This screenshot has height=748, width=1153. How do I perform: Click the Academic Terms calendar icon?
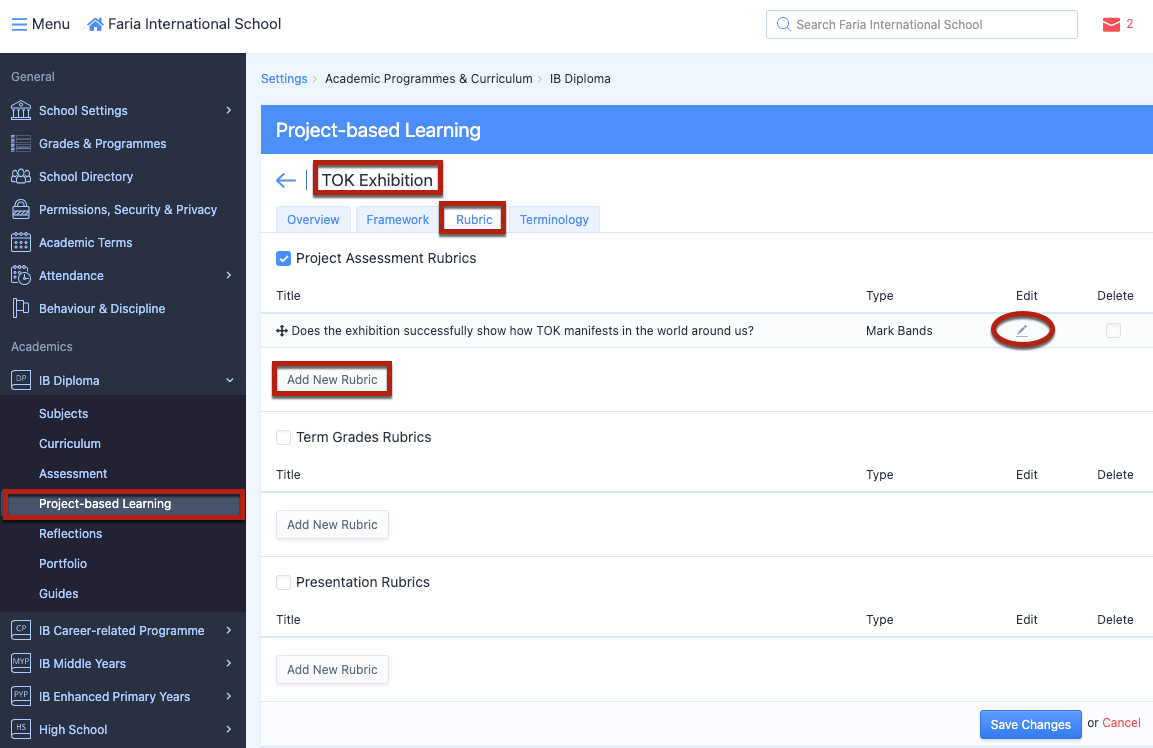[21, 242]
